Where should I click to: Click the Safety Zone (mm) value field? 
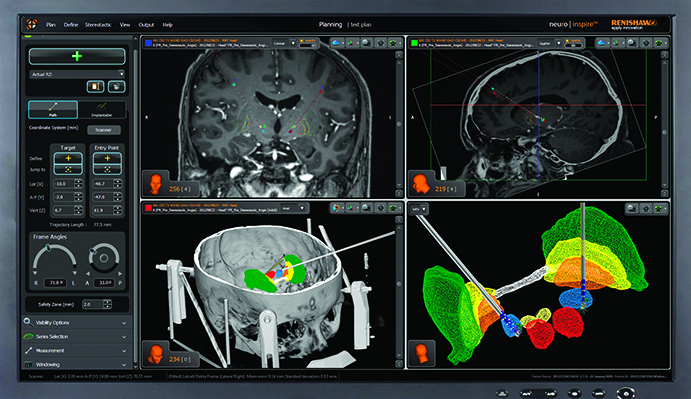(x=93, y=304)
